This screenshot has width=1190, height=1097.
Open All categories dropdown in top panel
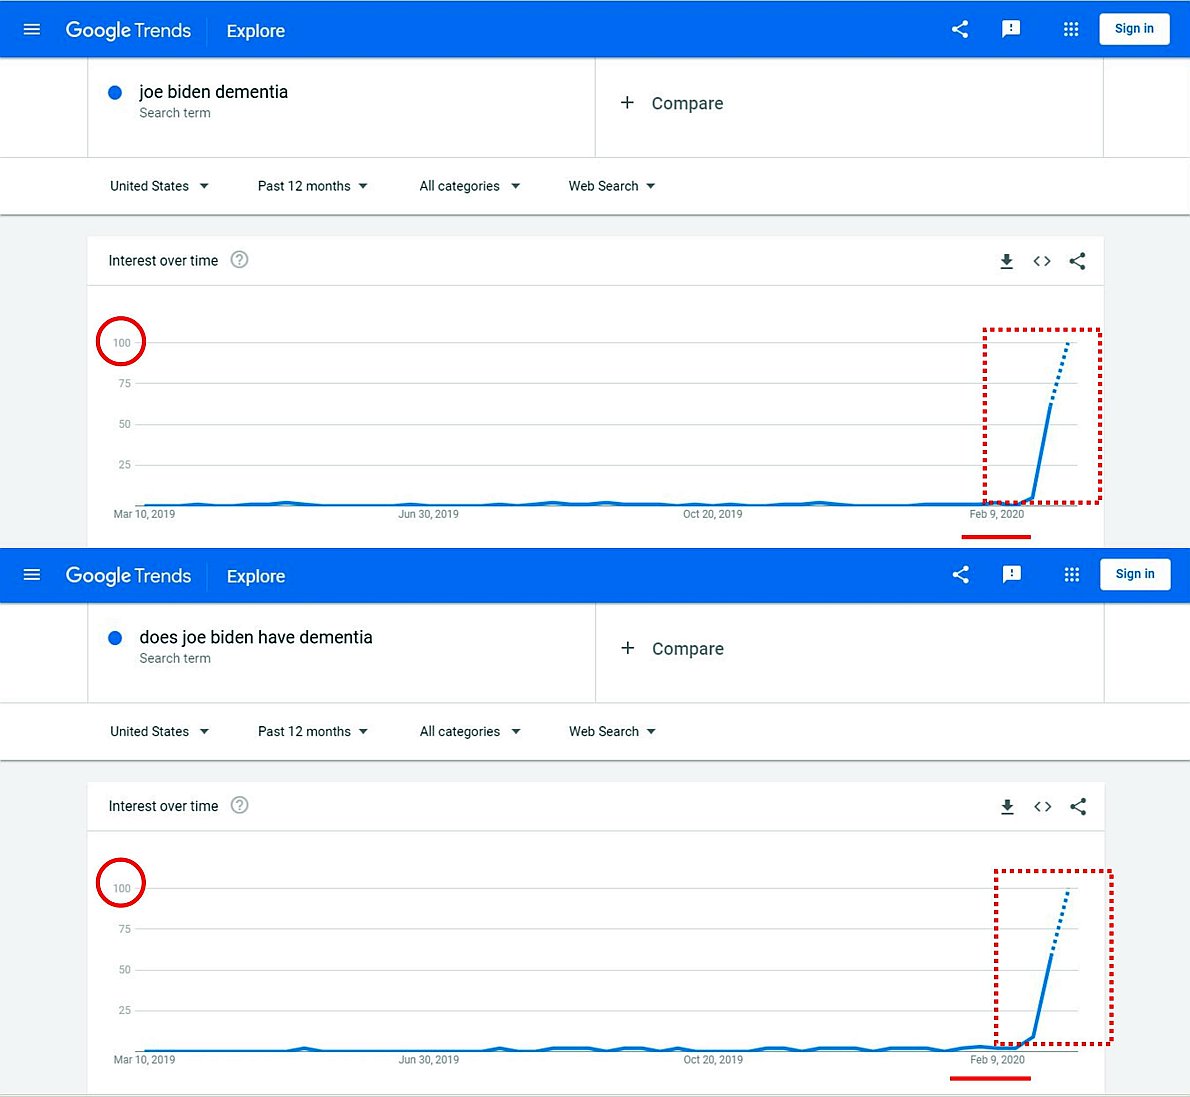point(469,186)
